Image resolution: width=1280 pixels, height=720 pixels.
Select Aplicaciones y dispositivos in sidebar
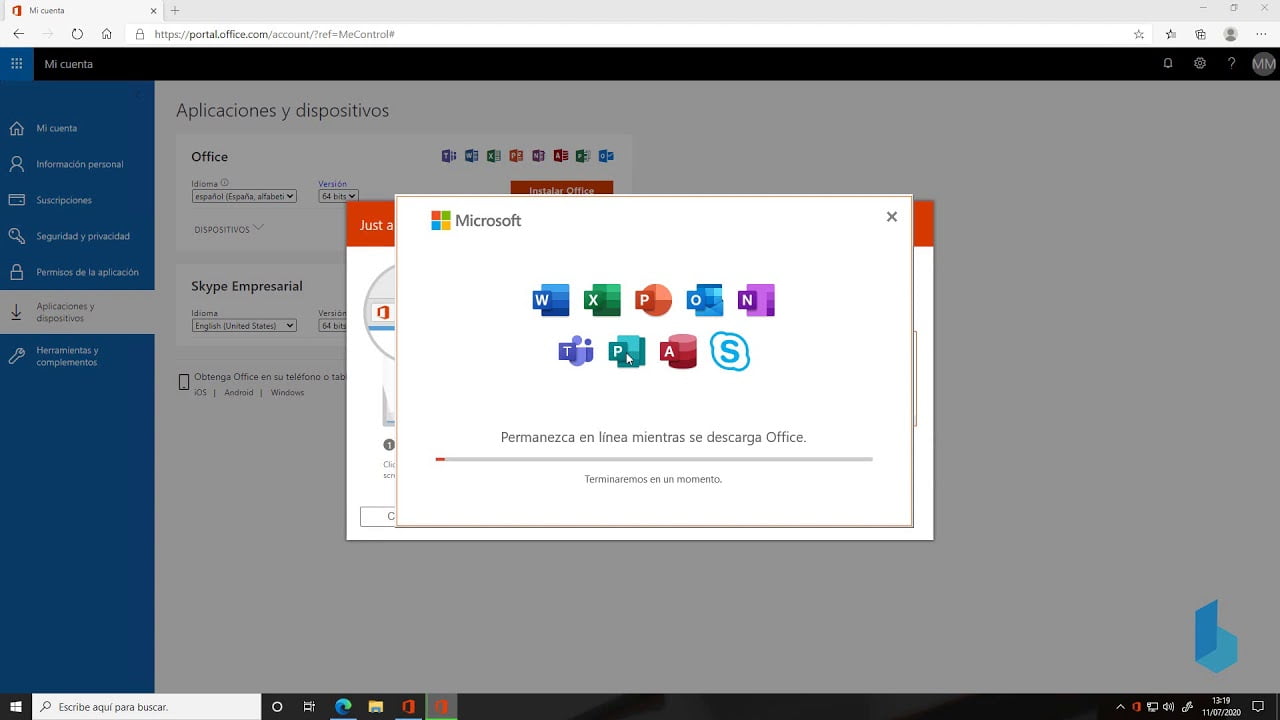pos(77,312)
